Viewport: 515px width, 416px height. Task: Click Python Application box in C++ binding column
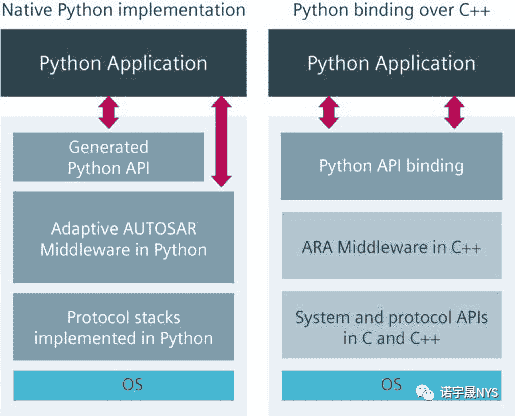pos(392,63)
